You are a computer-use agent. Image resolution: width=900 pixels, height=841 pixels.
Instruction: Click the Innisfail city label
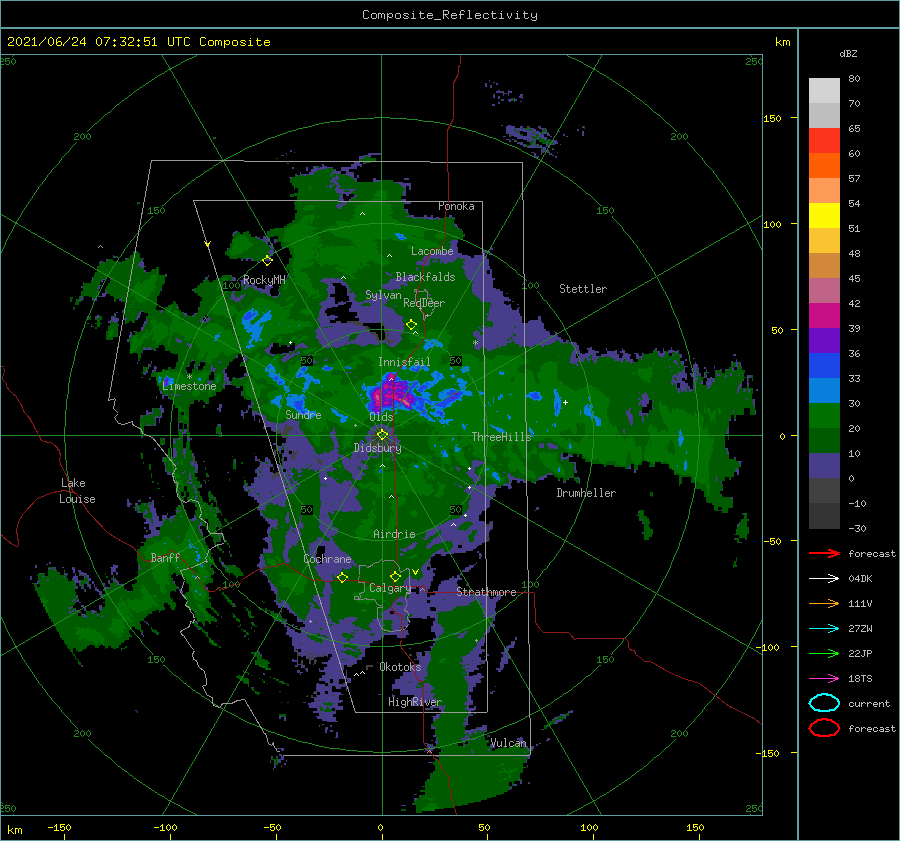click(x=404, y=362)
